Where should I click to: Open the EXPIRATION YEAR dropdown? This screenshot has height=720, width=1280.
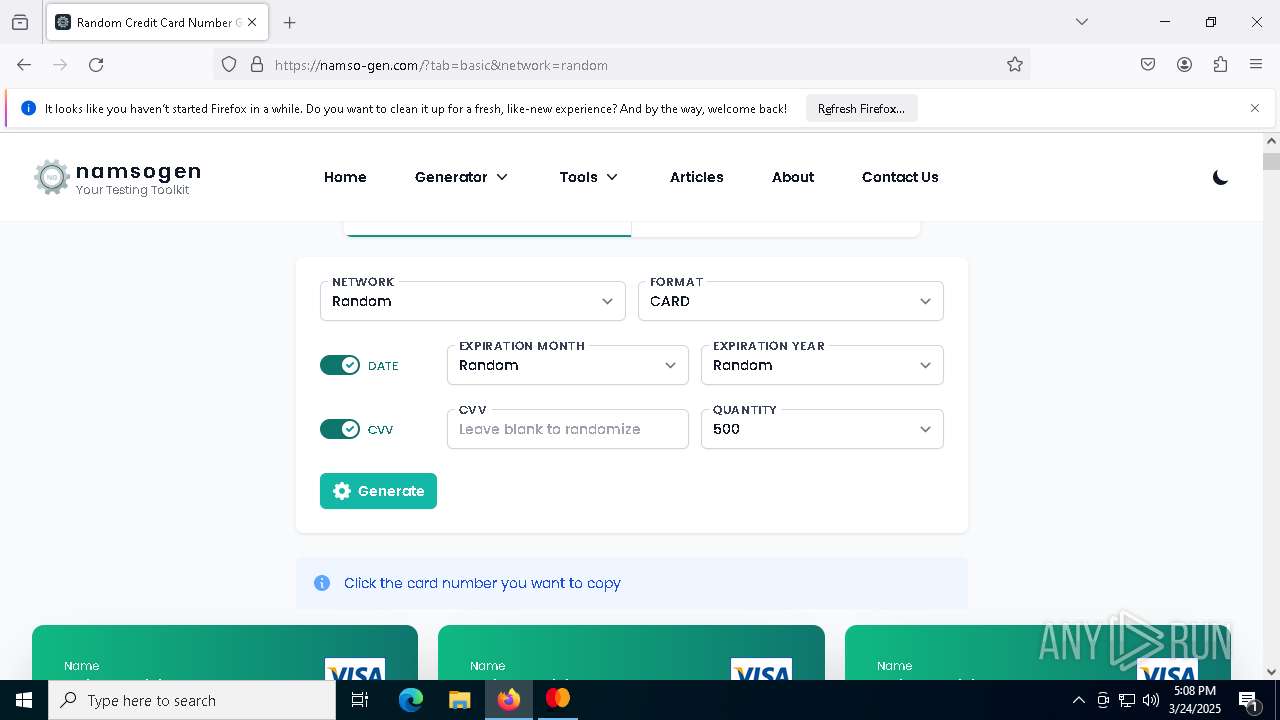pyautogui.click(x=822, y=365)
